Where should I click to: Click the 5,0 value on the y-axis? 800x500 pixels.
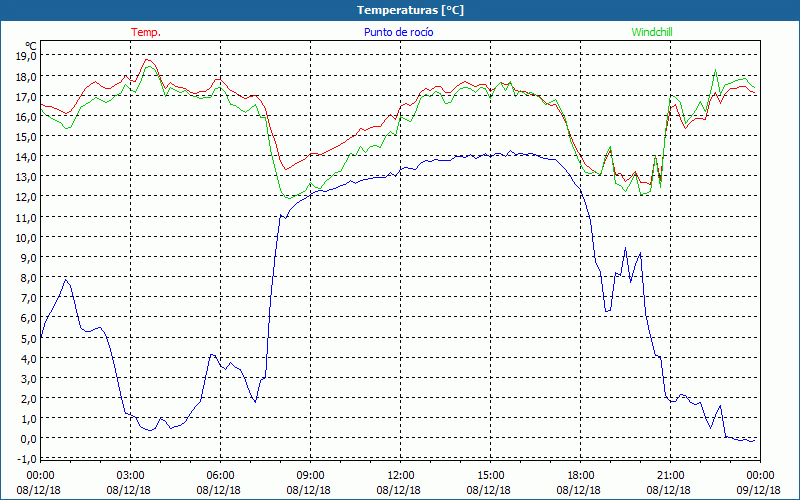tap(29, 338)
